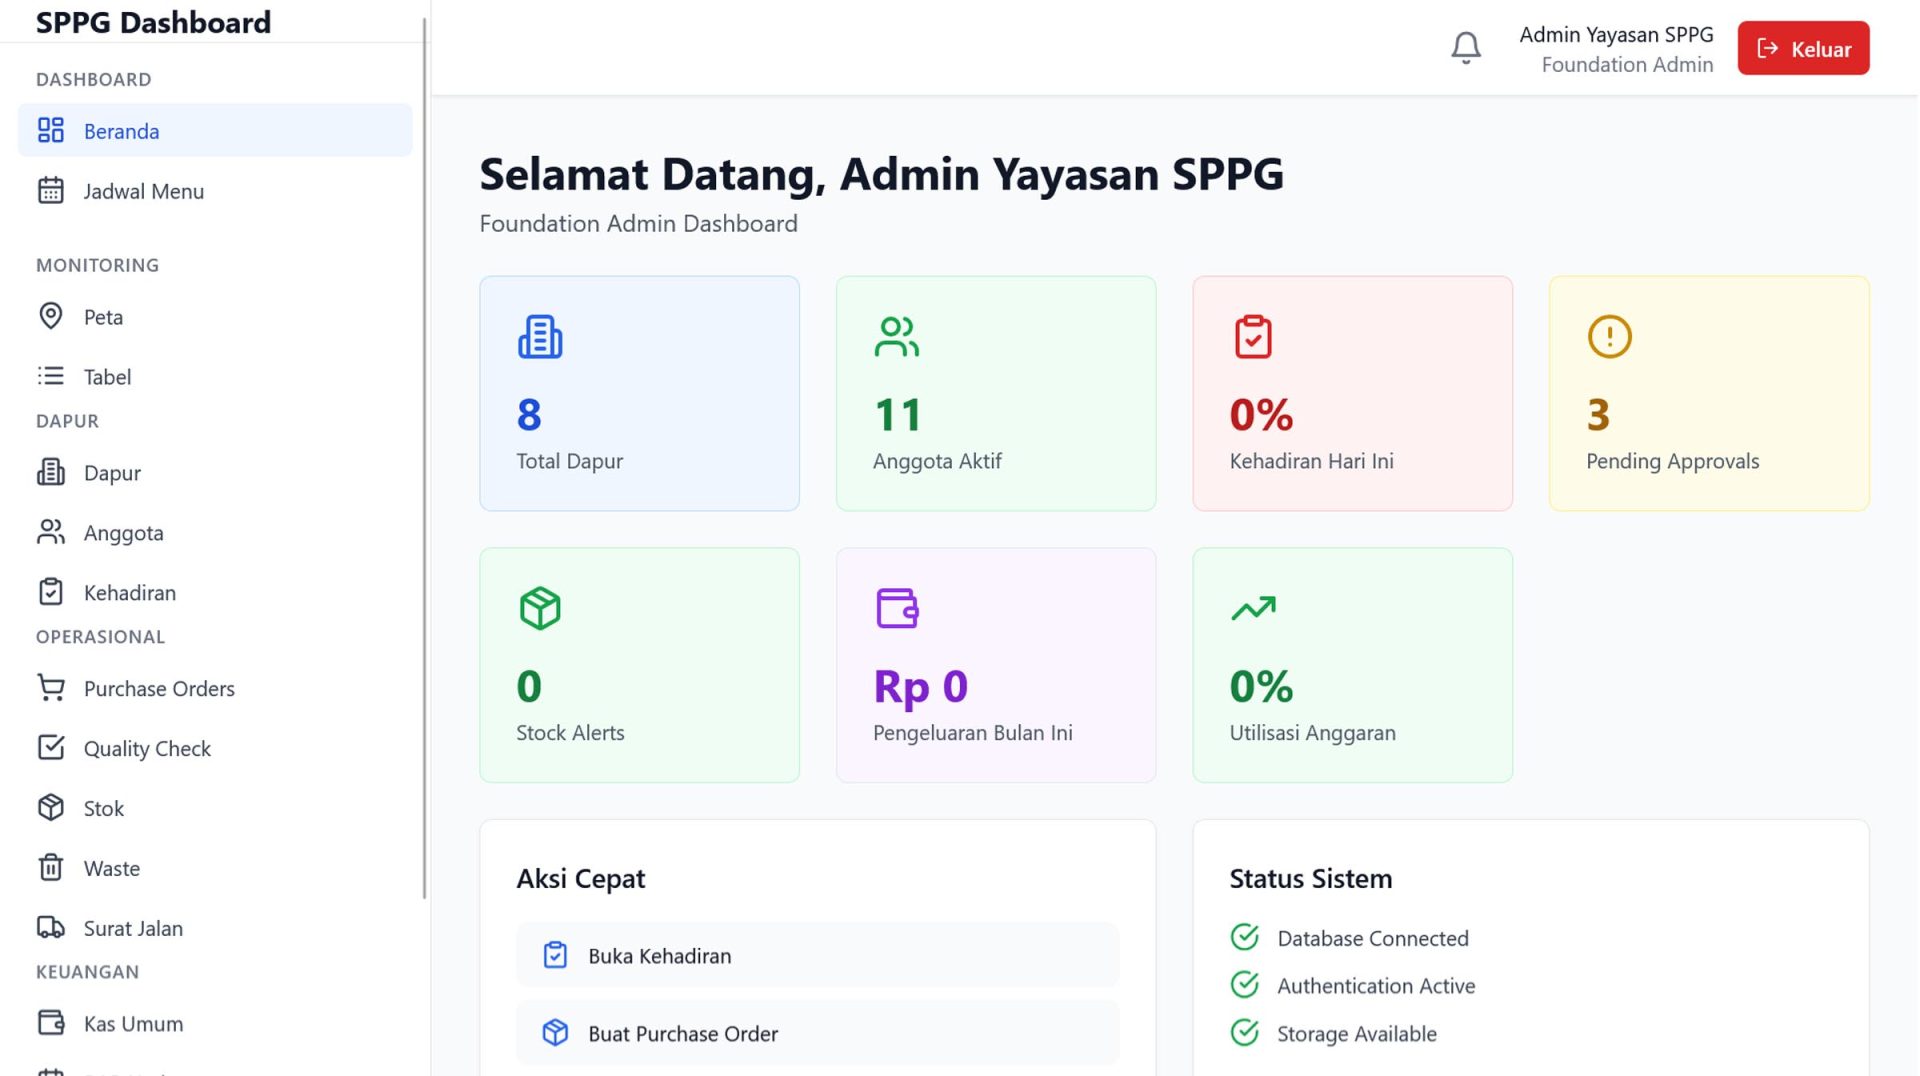
Task: Open the Peta map pin icon
Action: tap(50, 316)
